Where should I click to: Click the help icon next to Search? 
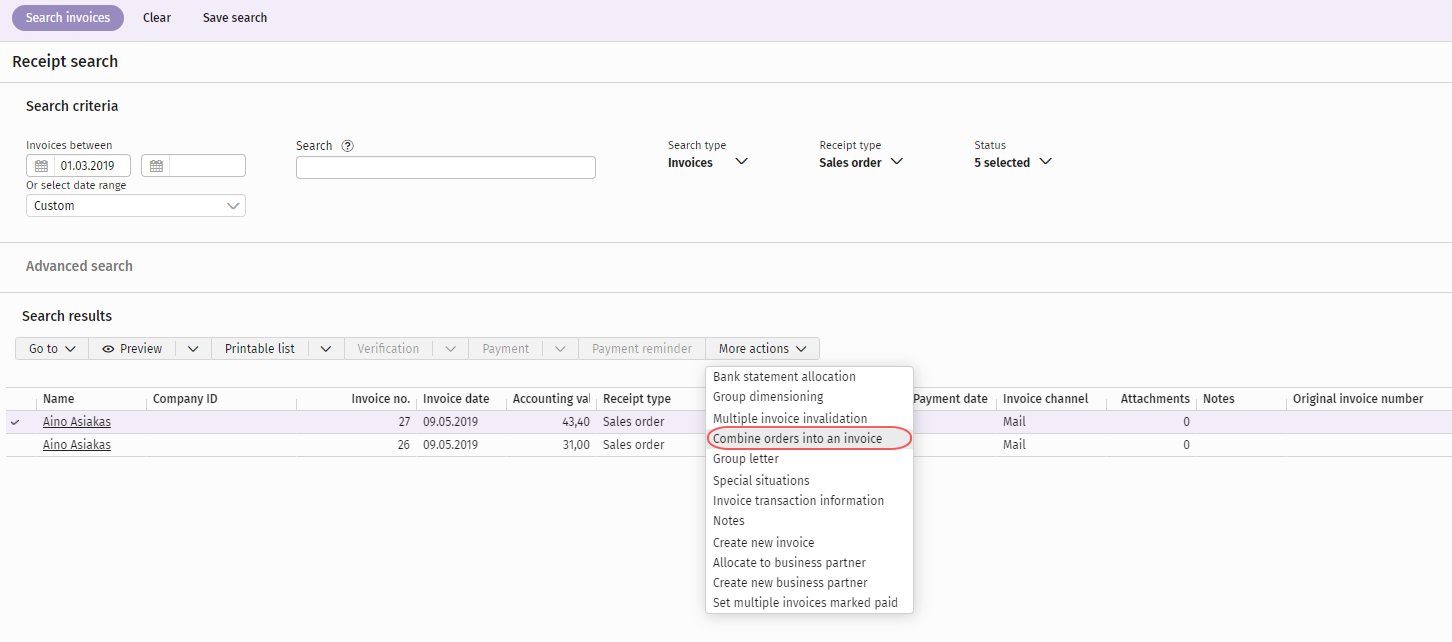(x=347, y=145)
